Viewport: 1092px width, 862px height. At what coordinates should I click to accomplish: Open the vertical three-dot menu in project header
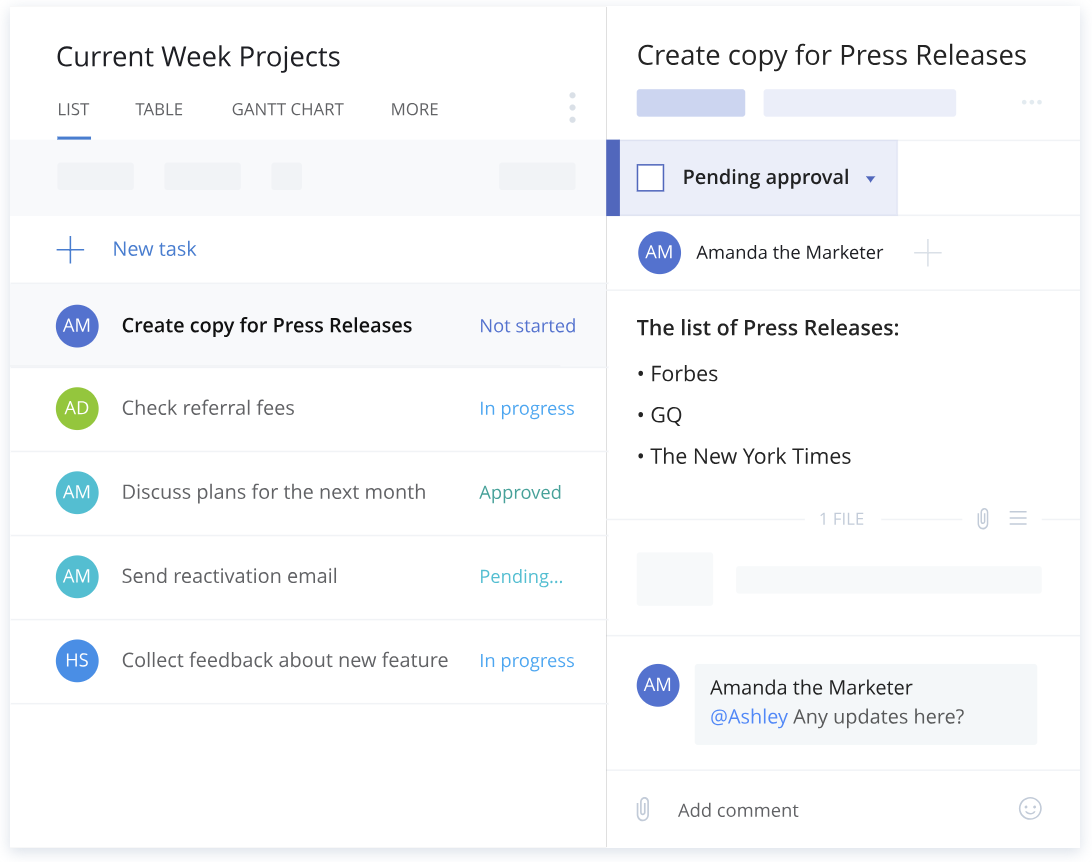click(x=572, y=108)
